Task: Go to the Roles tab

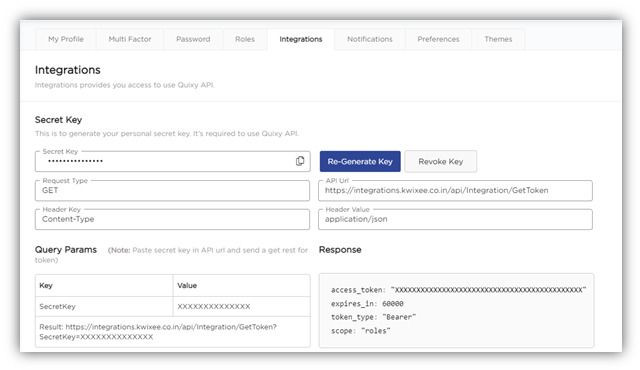Action: pos(245,39)
